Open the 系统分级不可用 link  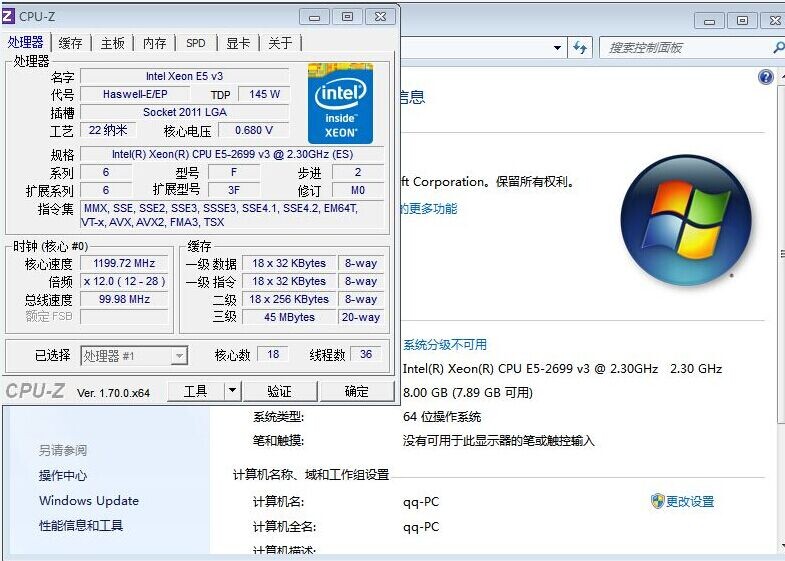coord(445,344)
